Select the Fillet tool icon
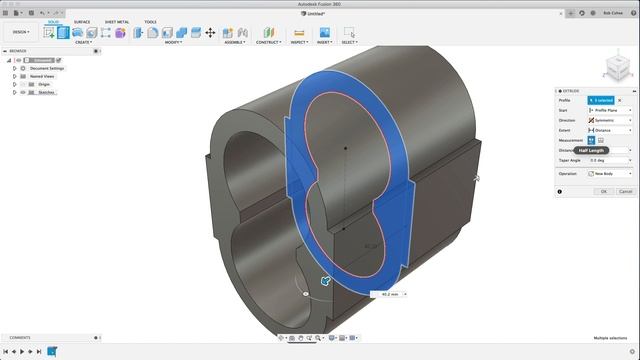 click(153, 33)
